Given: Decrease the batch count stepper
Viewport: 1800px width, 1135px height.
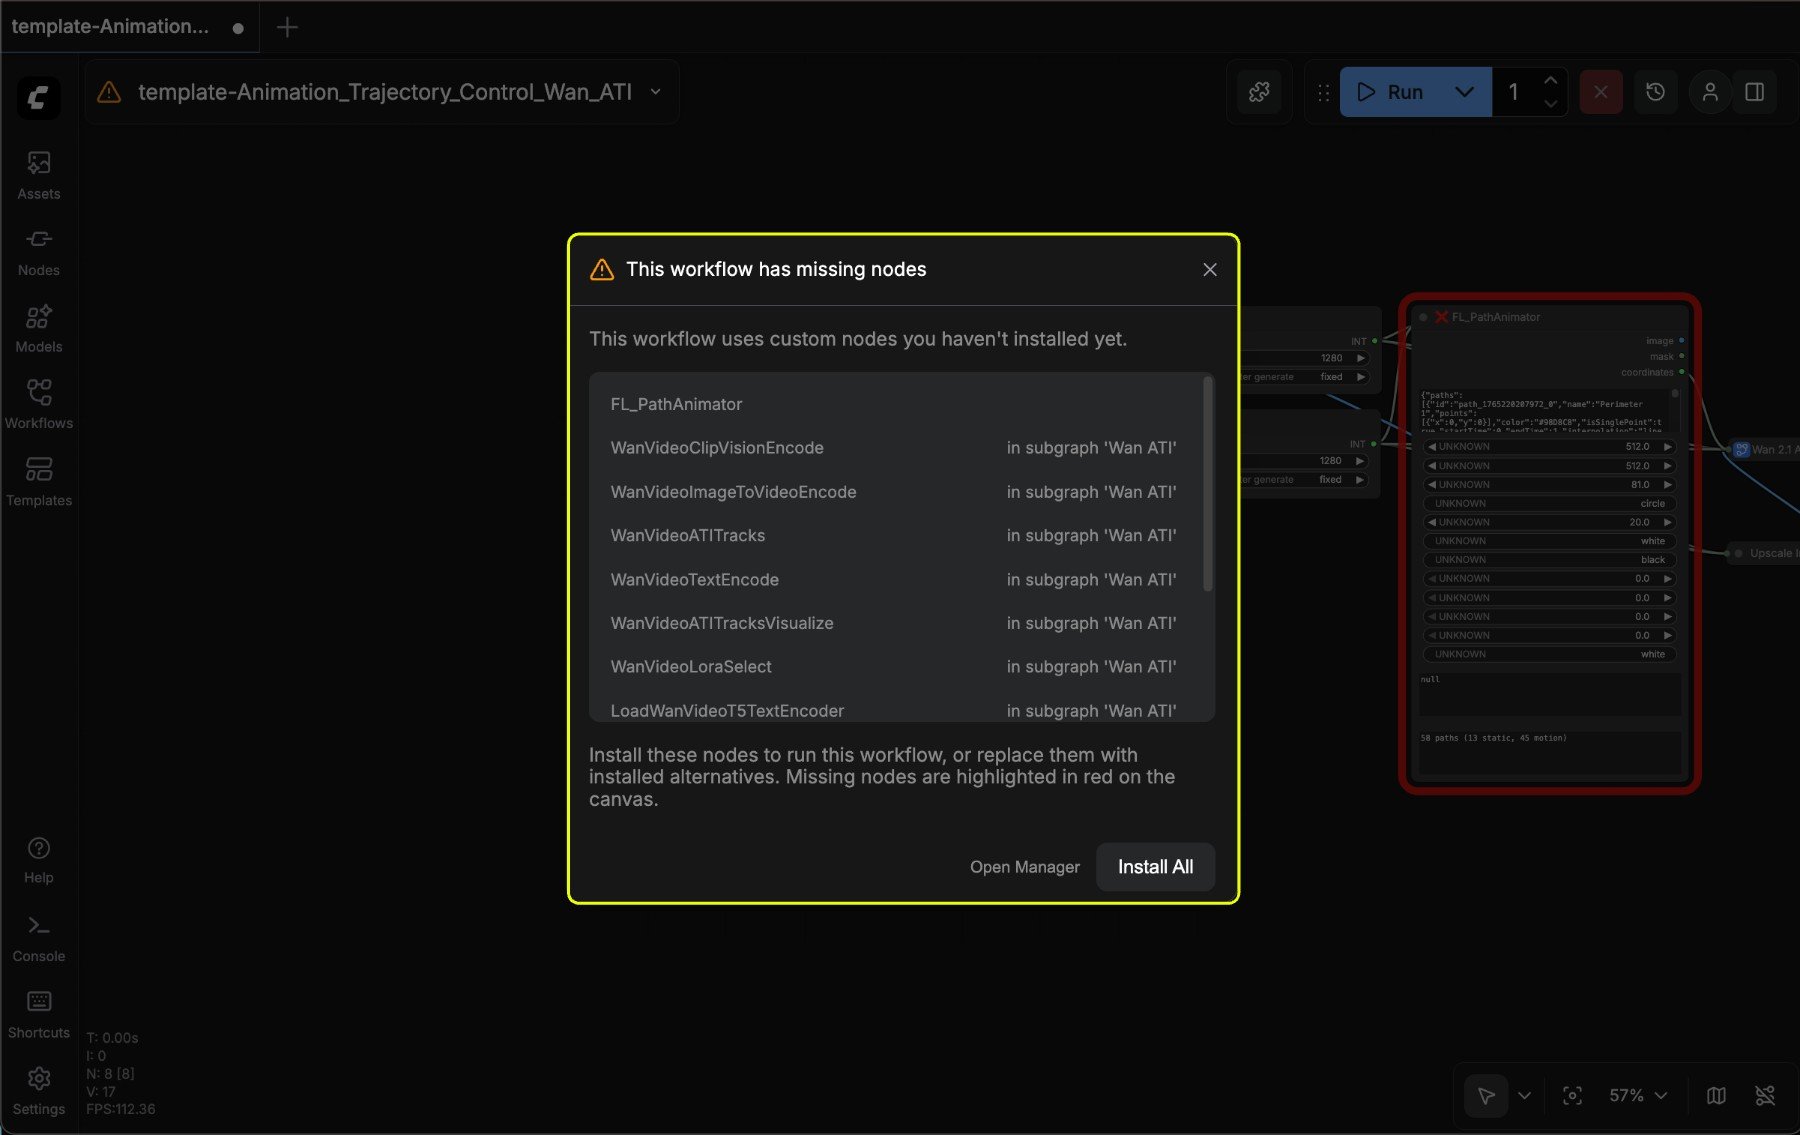Looking at the screenshot, I should [x=1550, y=104].
